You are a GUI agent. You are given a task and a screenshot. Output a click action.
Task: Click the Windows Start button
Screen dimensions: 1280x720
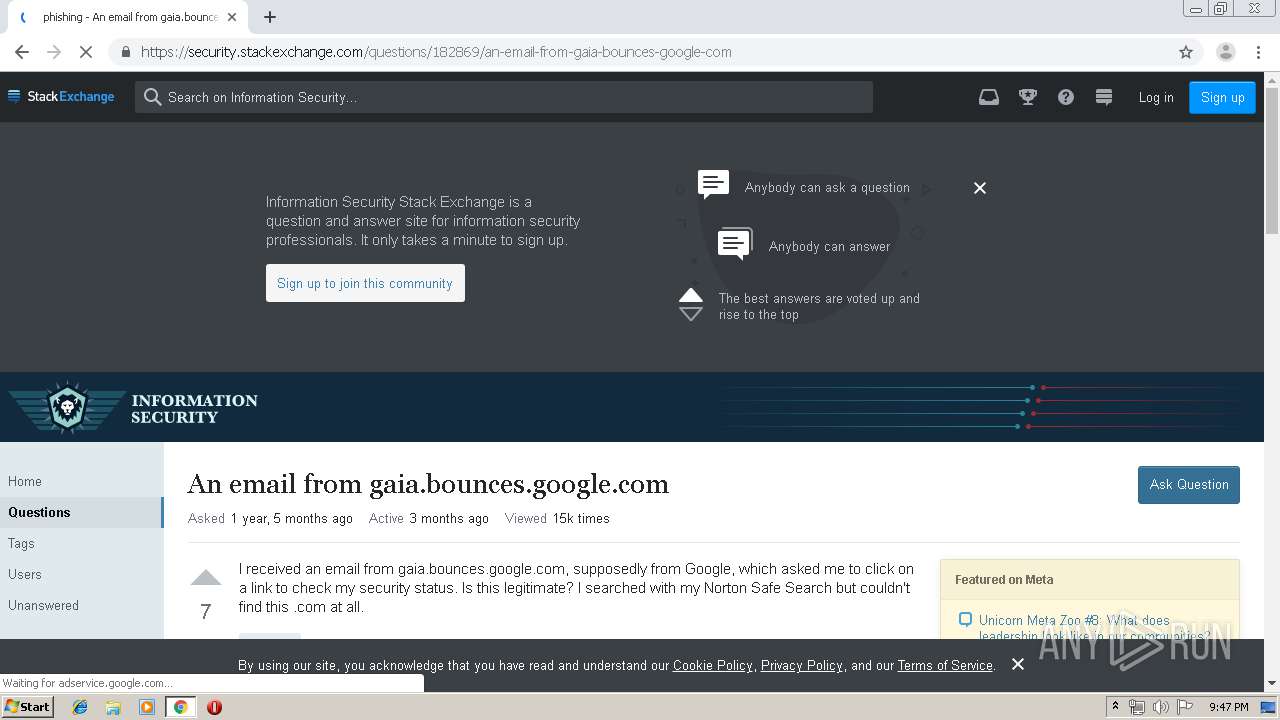point(28,707)
